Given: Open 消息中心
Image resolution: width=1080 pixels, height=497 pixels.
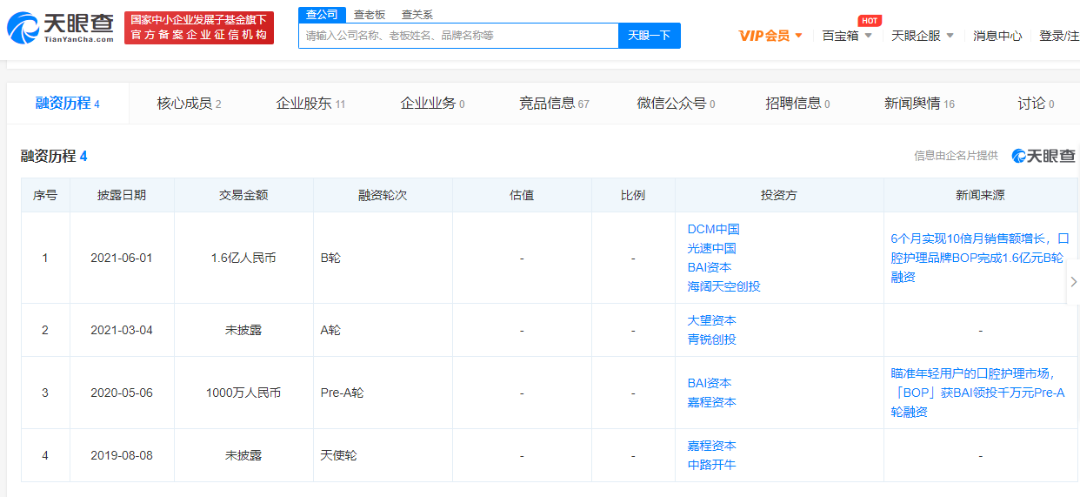Looking at the screenshot, I should tap(997, 36).
